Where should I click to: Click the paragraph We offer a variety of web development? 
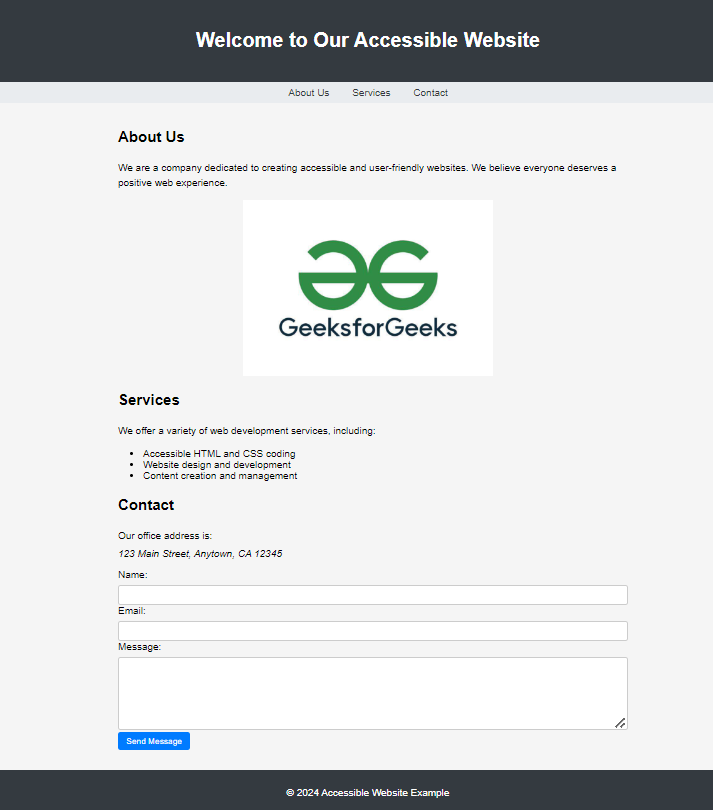pos(246,431)
